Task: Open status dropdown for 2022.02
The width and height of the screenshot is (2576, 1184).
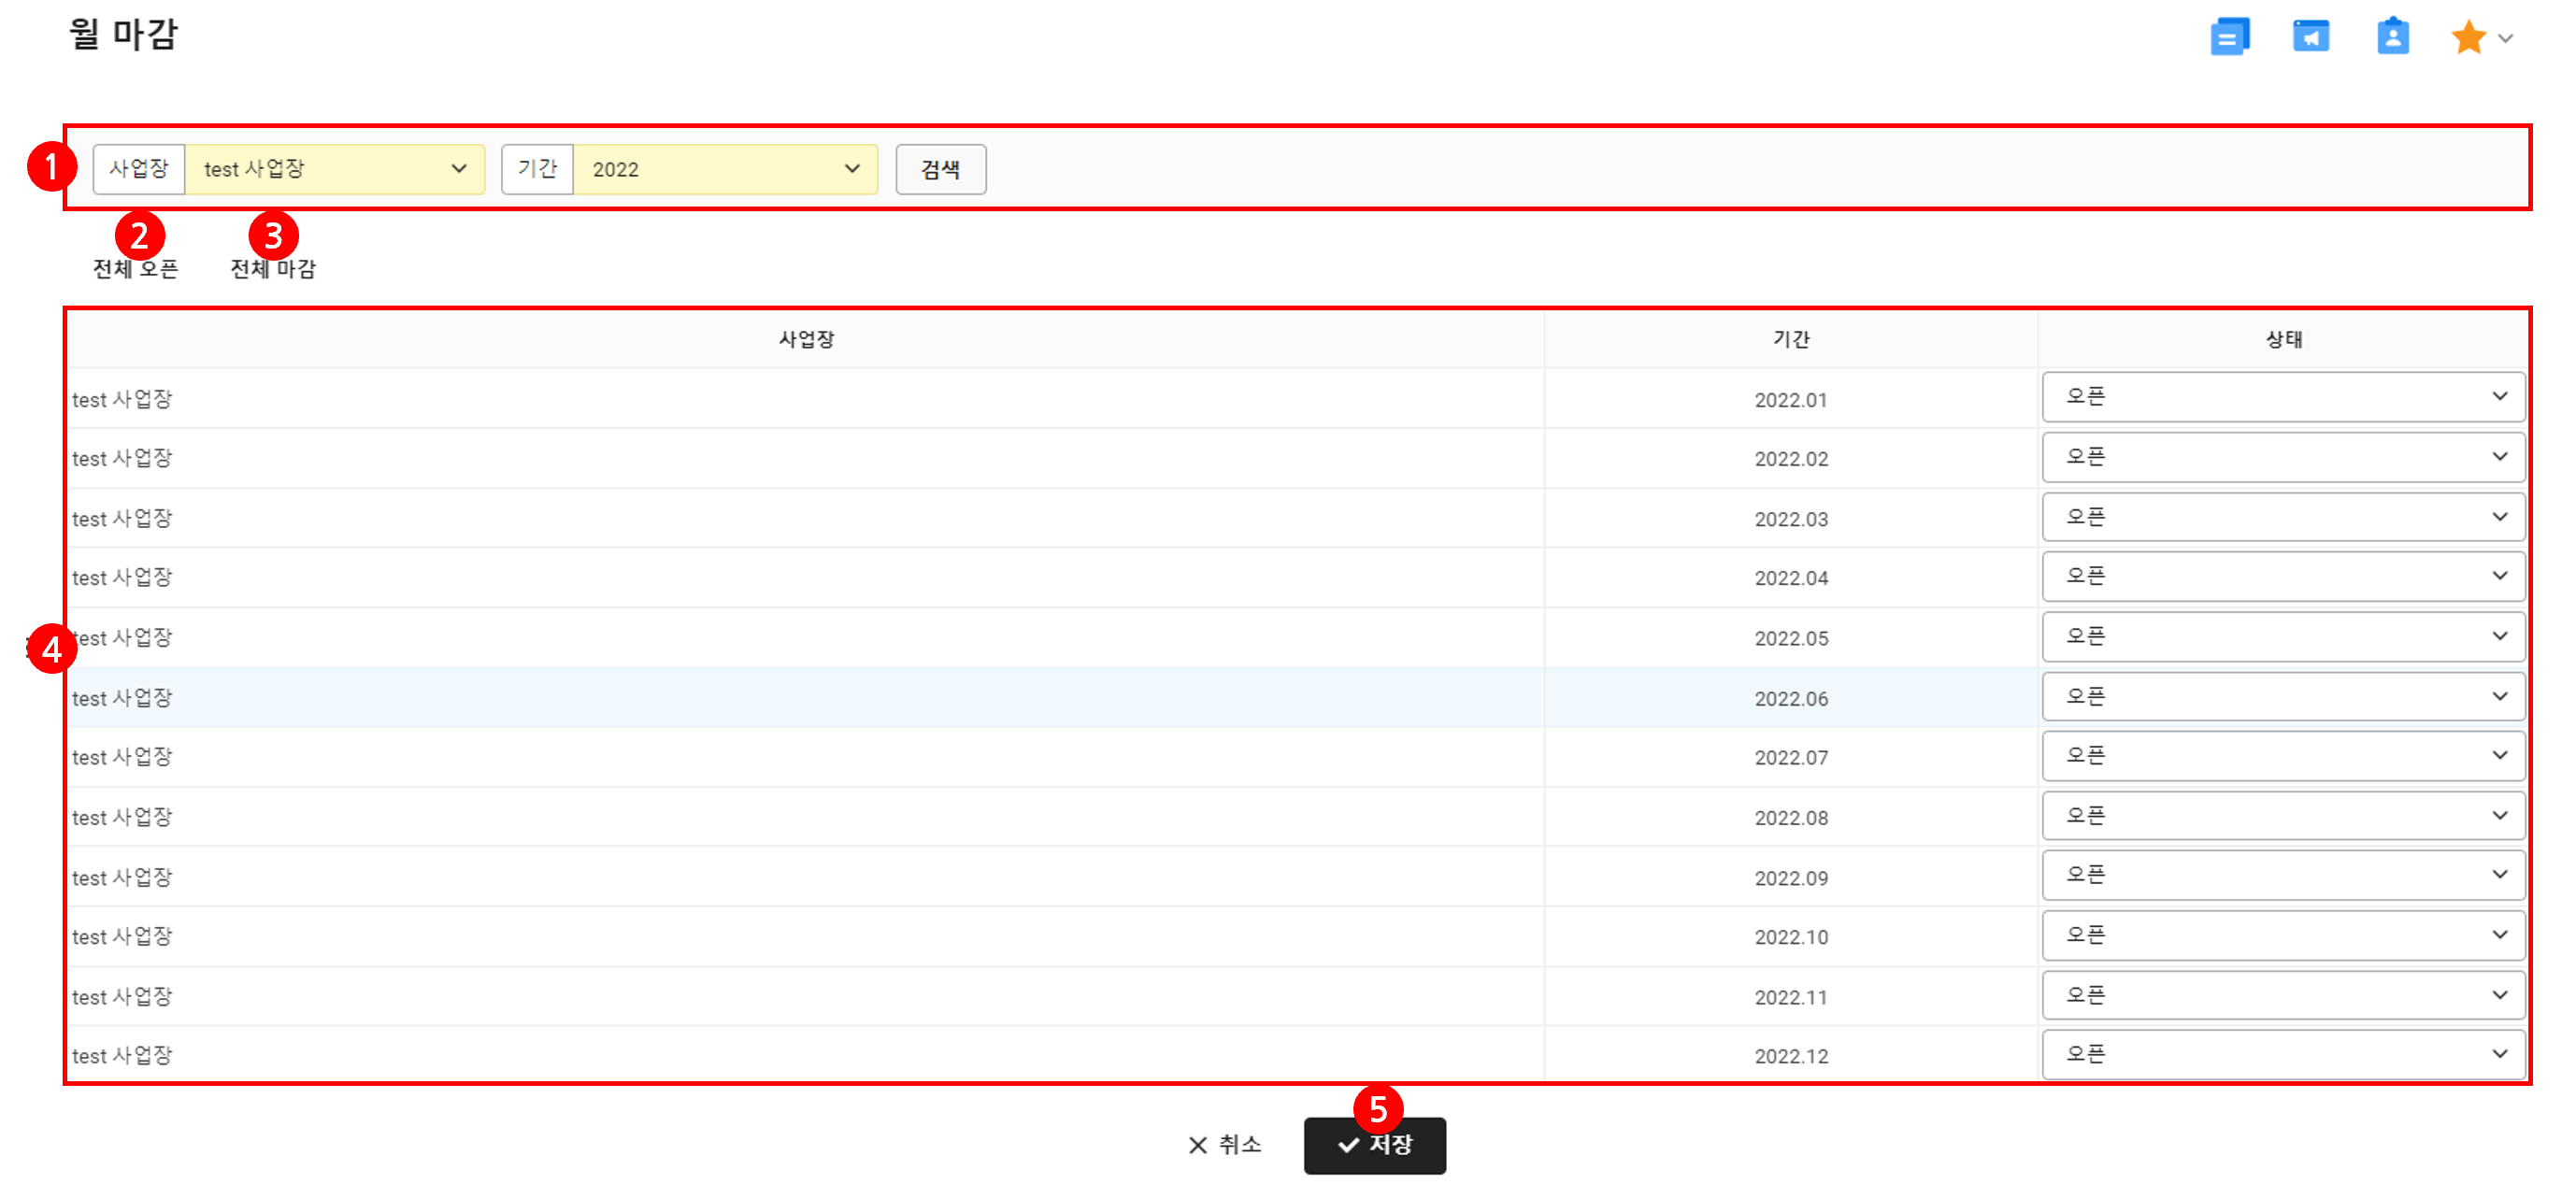Action: click(2283, 457)
